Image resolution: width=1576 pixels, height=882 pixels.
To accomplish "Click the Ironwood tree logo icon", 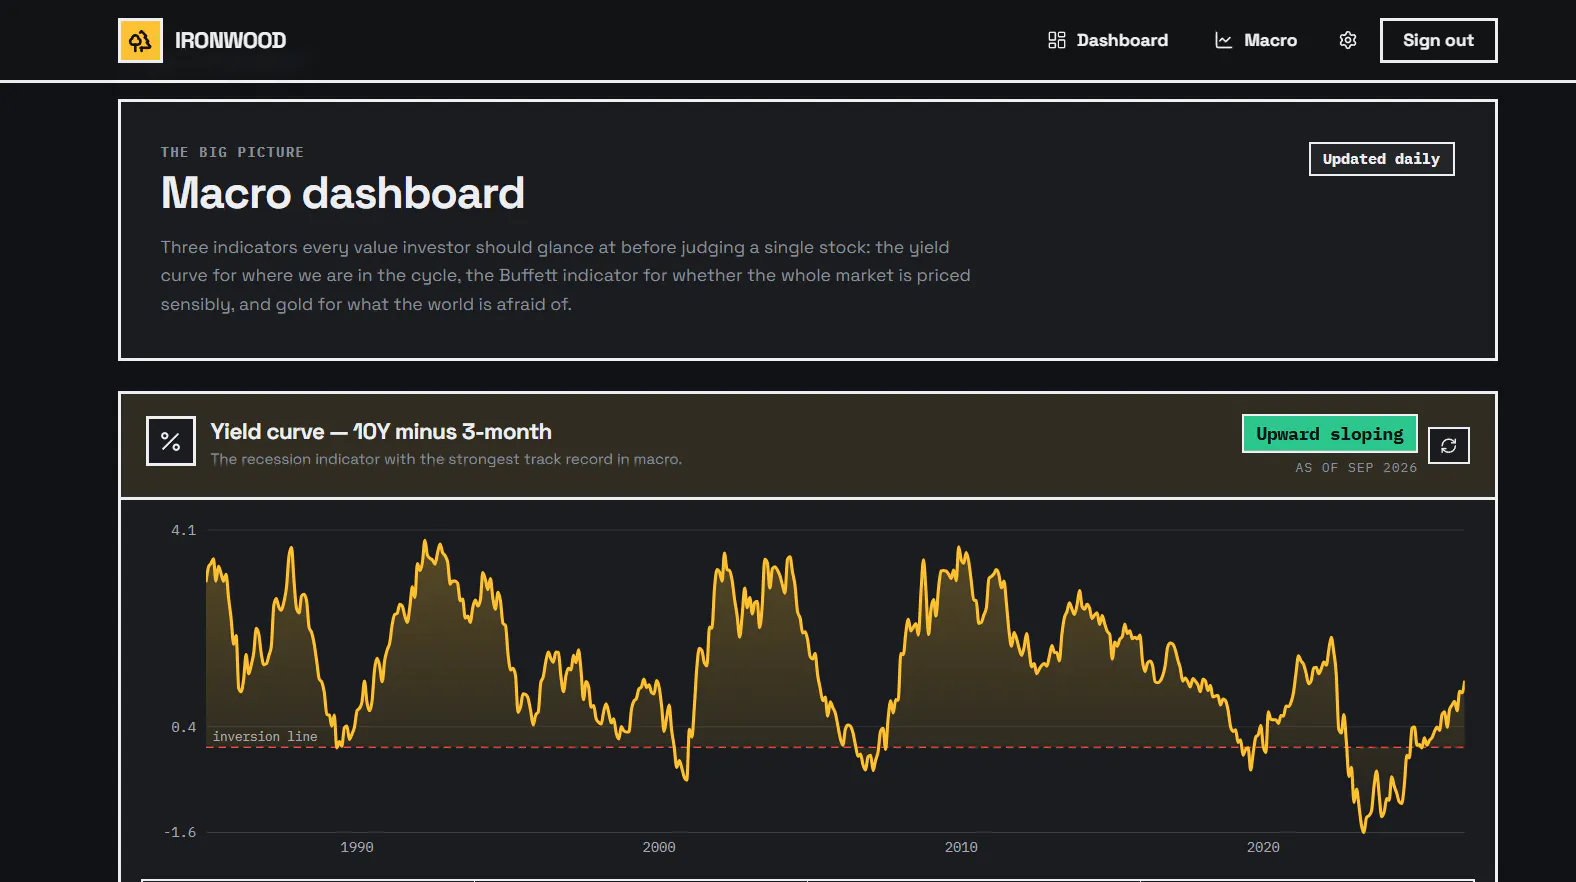I will click(x=140, y=40).
